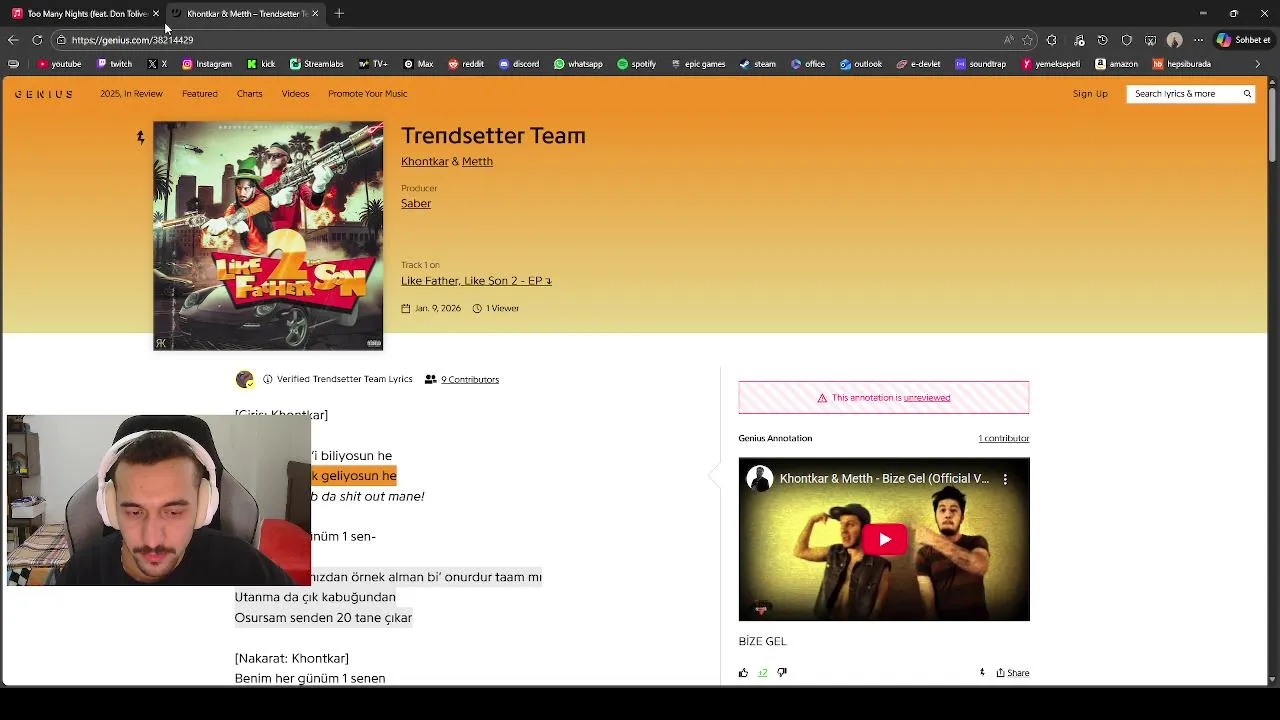This screenshot has height=720, width=1280.
Task: Open the steam bookmark
Action: [x=758, y=64]
